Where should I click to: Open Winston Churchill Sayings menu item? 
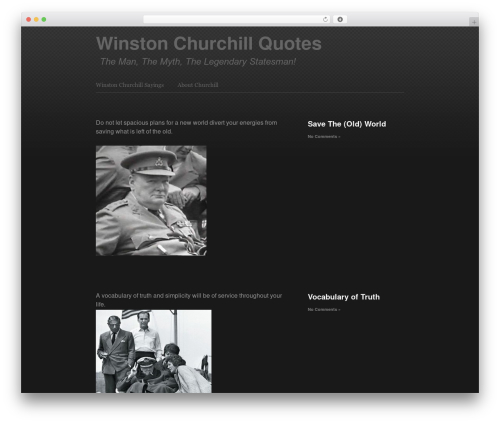[x=130, y=85]
